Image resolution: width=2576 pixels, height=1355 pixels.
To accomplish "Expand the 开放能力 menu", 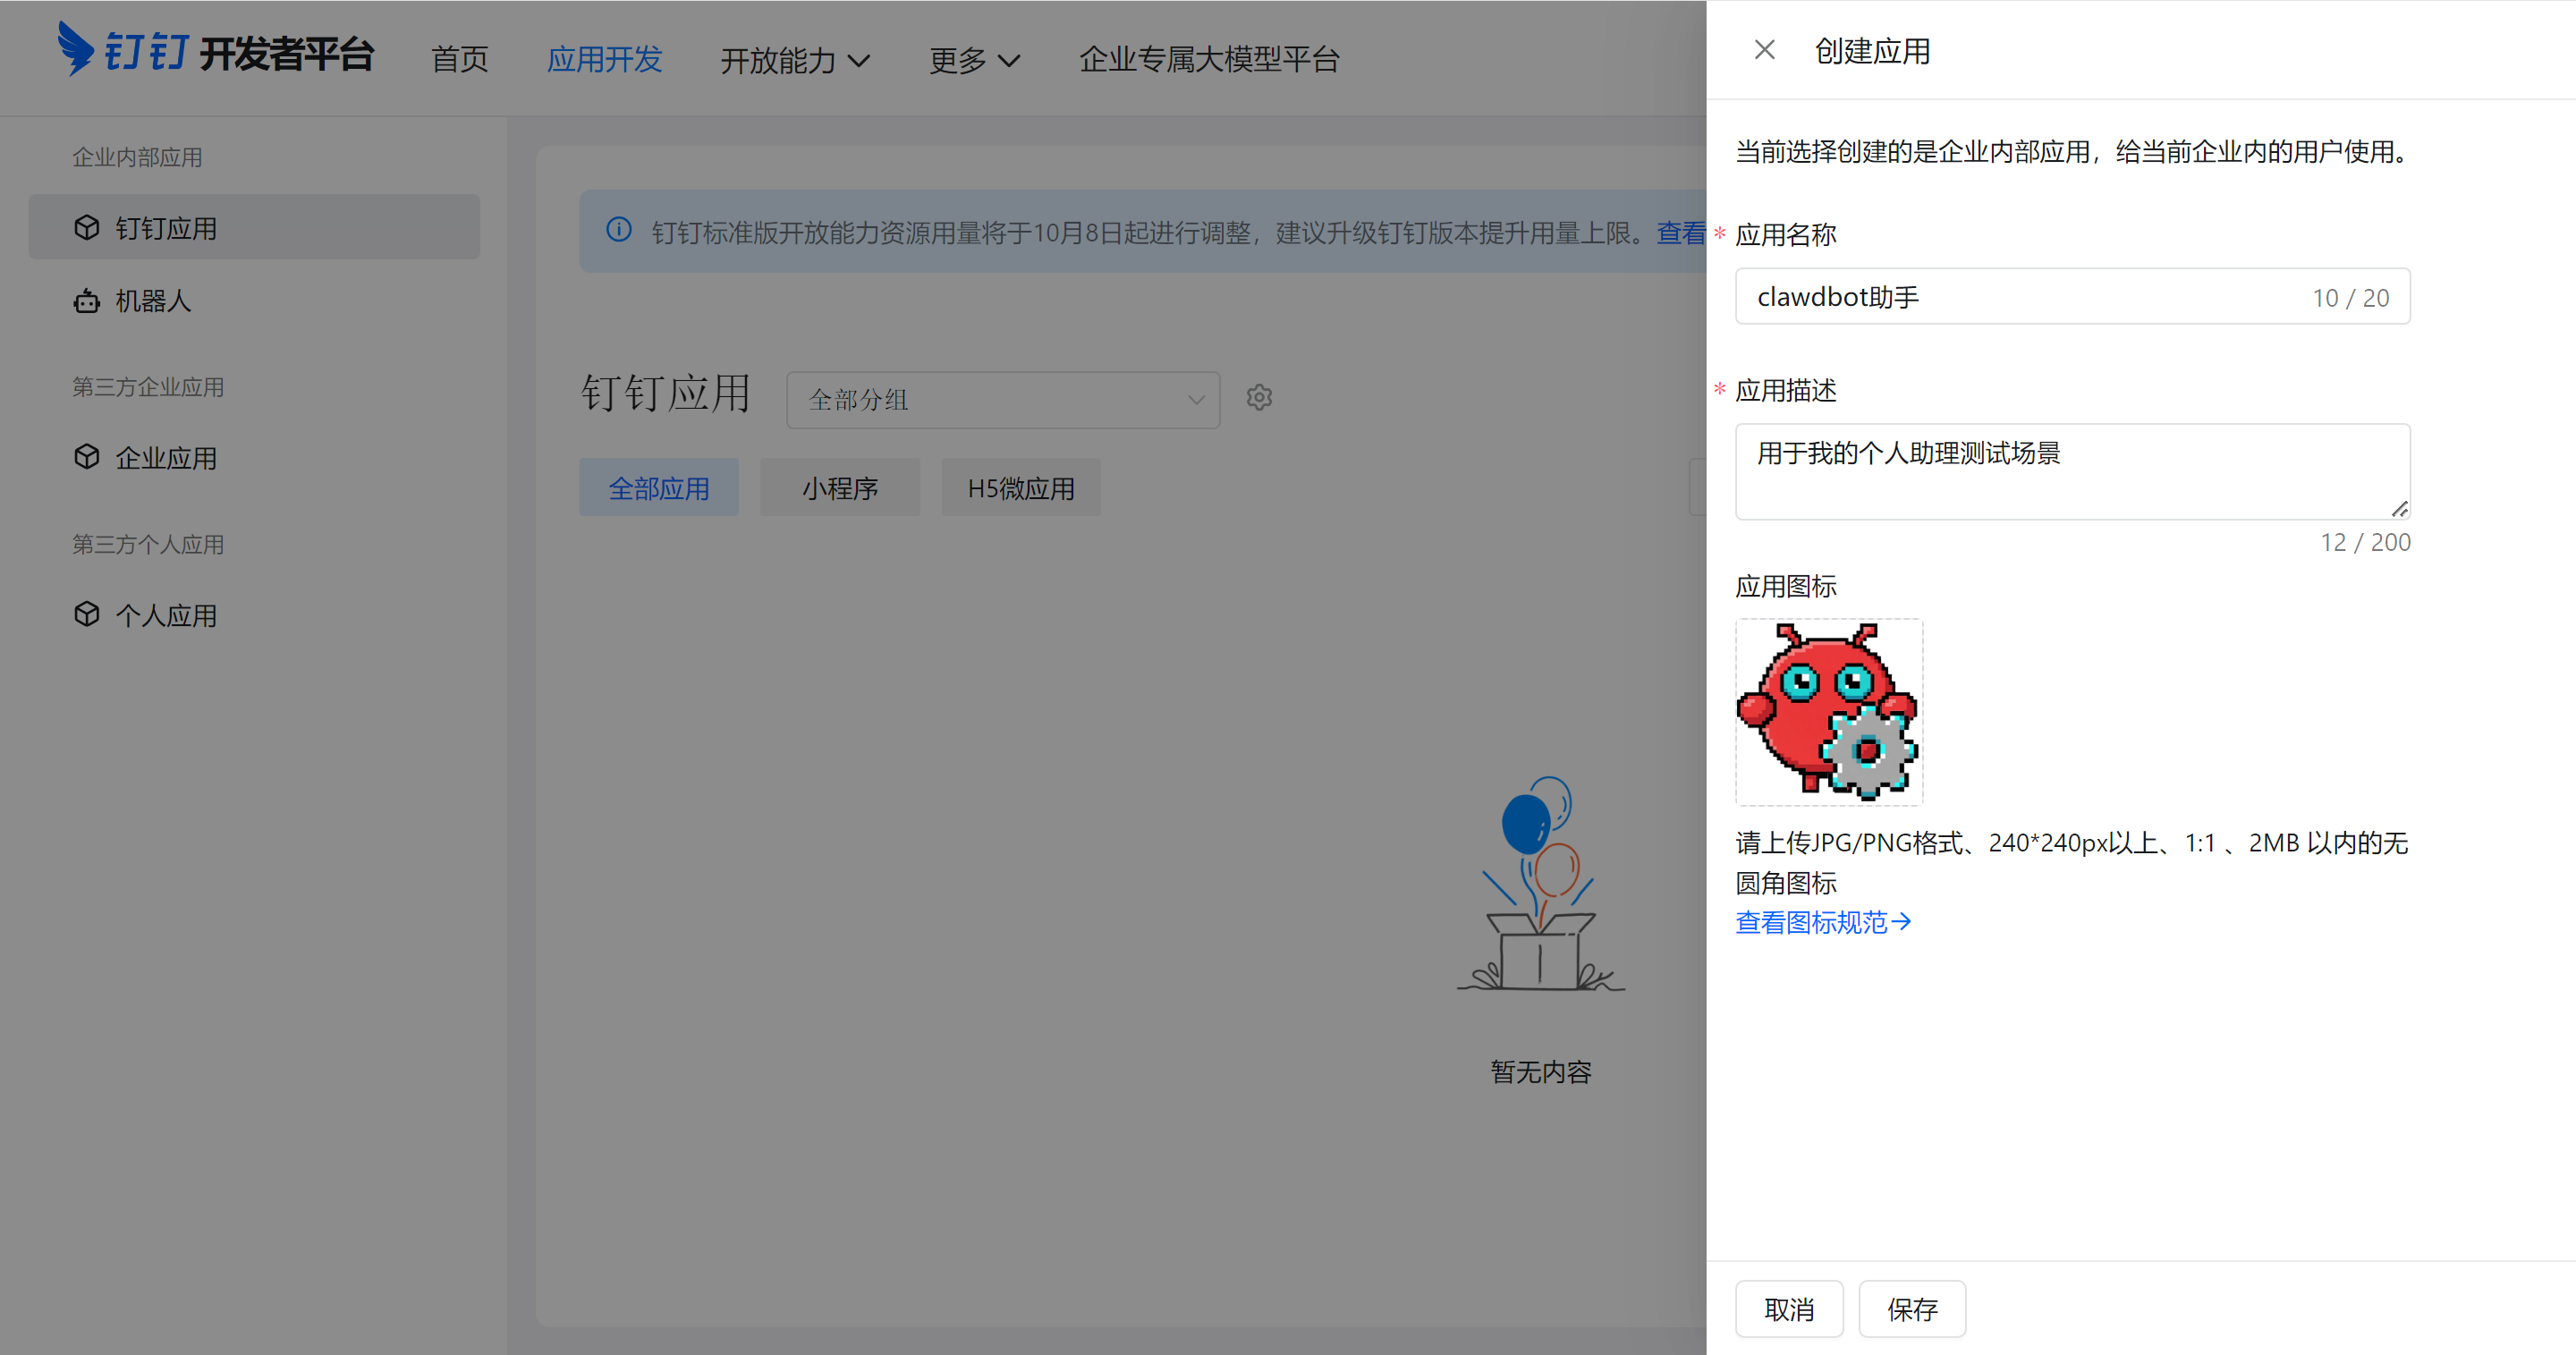I will pyautogui.click(x=795, y=60).
